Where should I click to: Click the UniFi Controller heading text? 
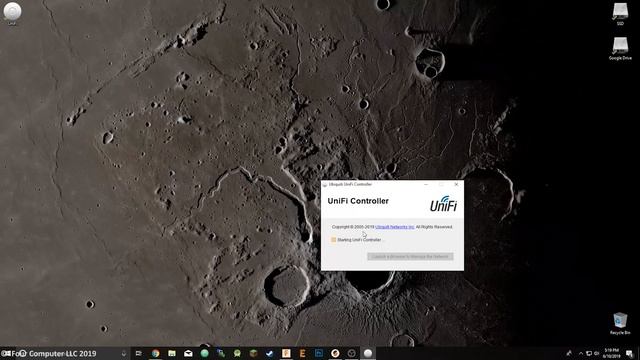coord(358,201)
